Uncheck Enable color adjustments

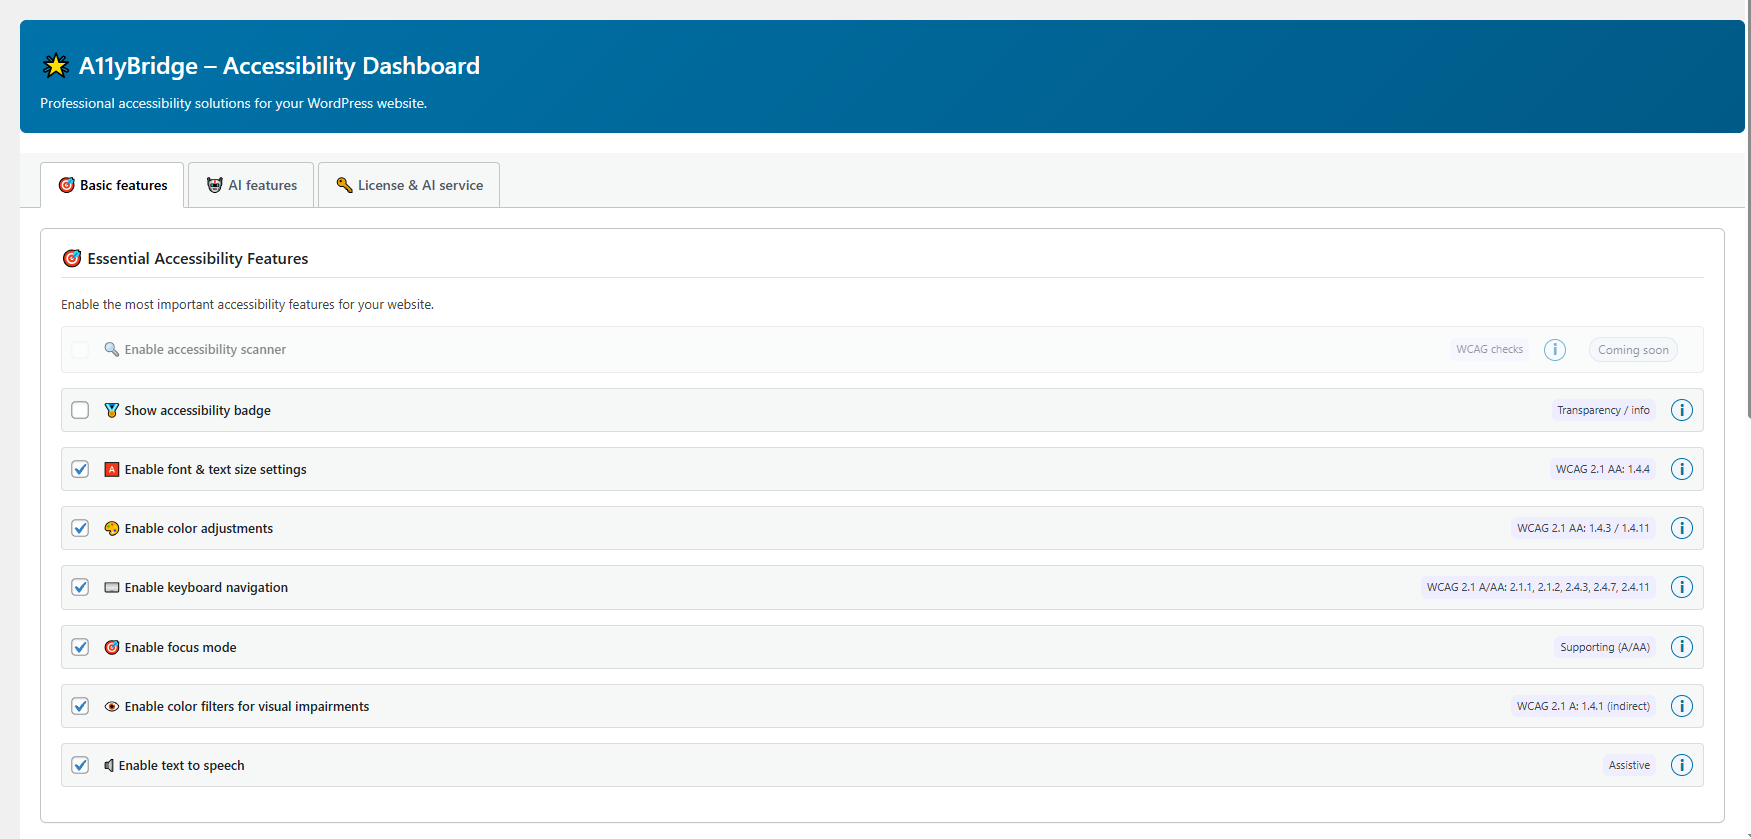pos(80,528)
